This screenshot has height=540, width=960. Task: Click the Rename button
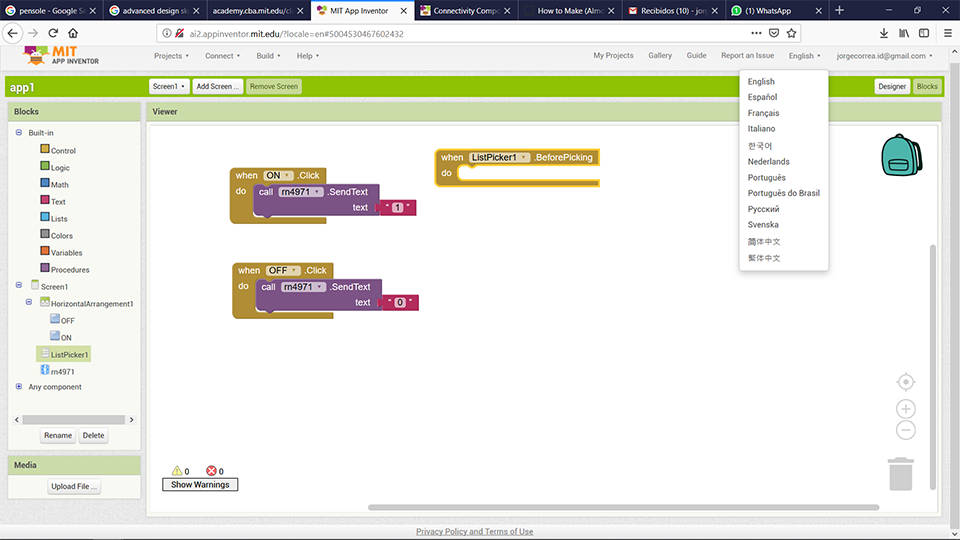[58, 435]
